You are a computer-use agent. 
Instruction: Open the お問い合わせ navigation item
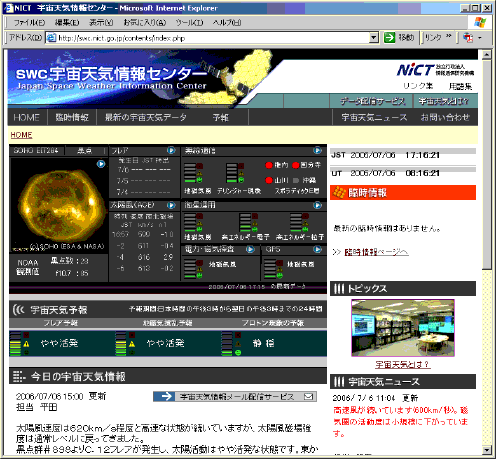[445, 117]
